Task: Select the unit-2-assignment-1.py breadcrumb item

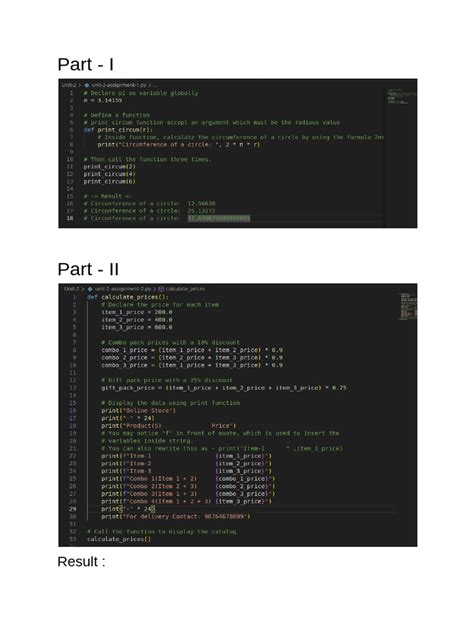Action: pyautogui.click(x=119, y=85)
